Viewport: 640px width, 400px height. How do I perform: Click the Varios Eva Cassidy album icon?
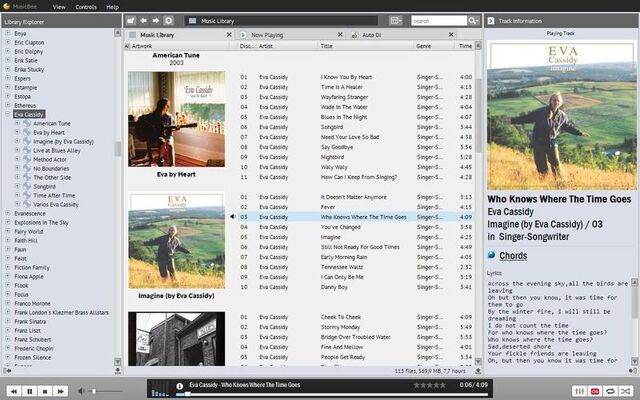(x=27, y=204)
